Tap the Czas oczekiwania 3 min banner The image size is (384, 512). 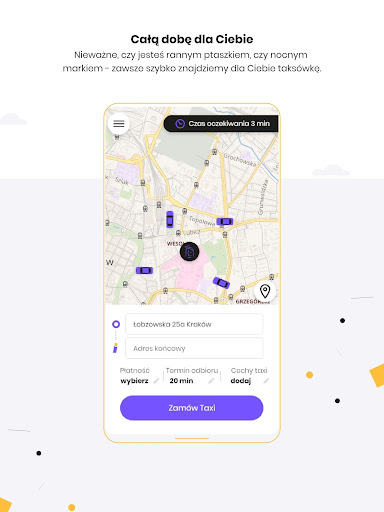point(221,124)
